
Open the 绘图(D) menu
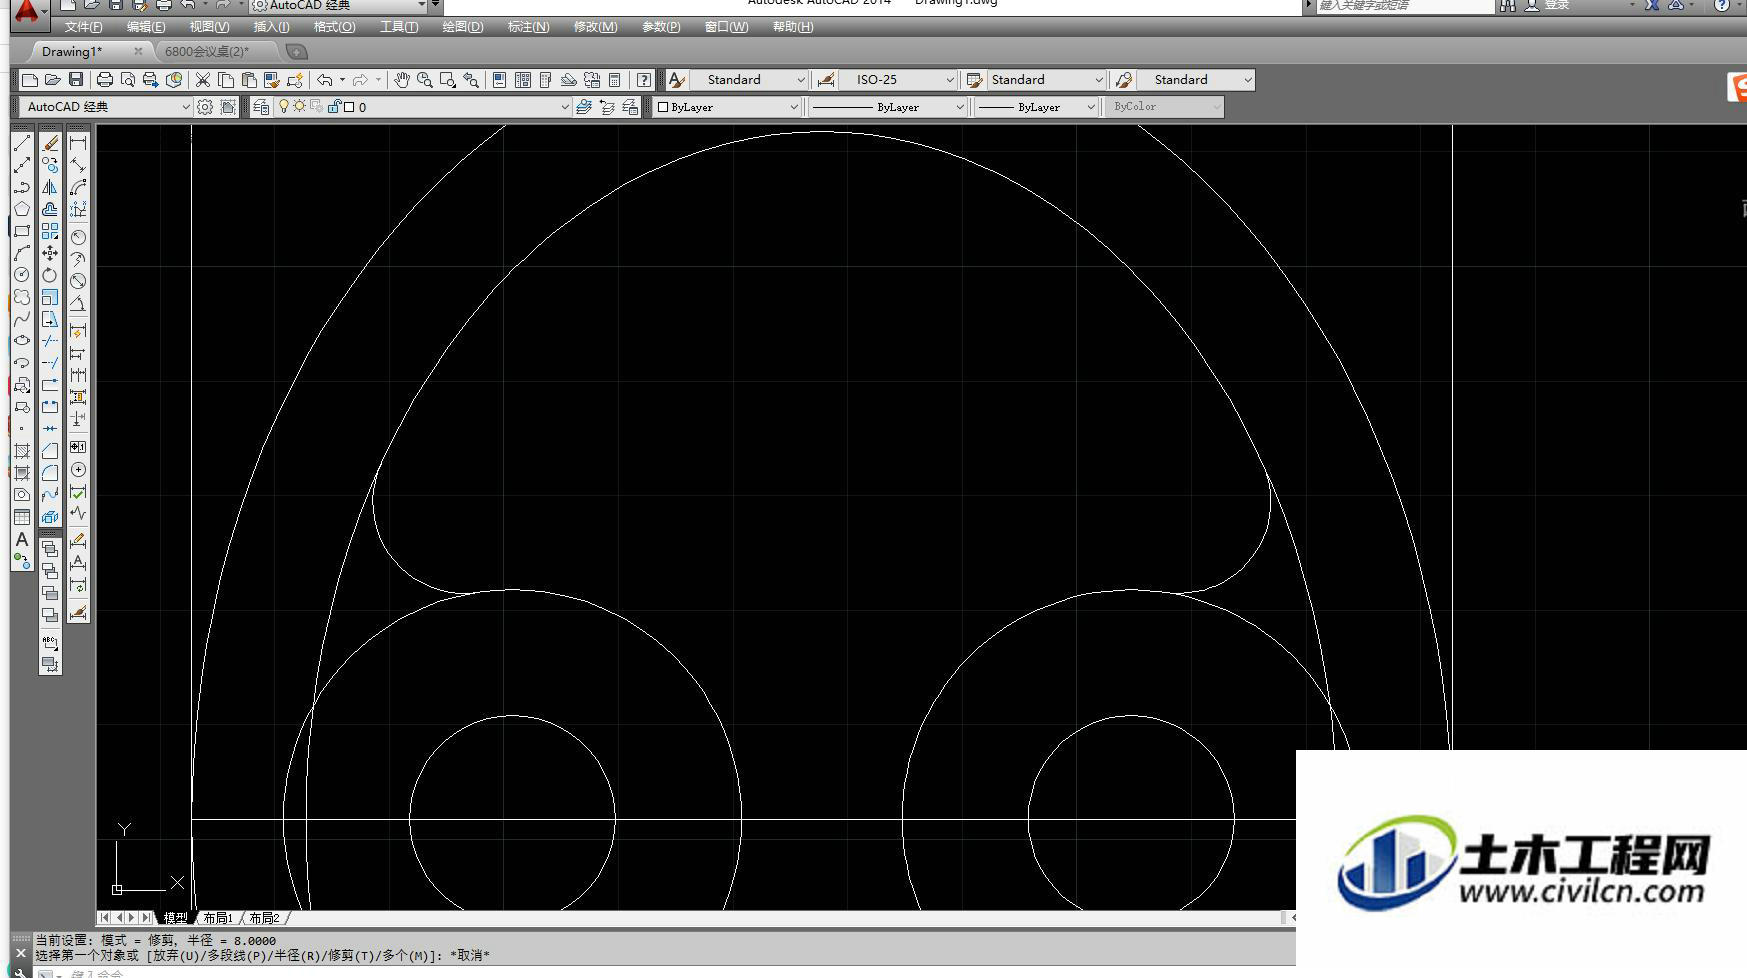coord(463,27)
